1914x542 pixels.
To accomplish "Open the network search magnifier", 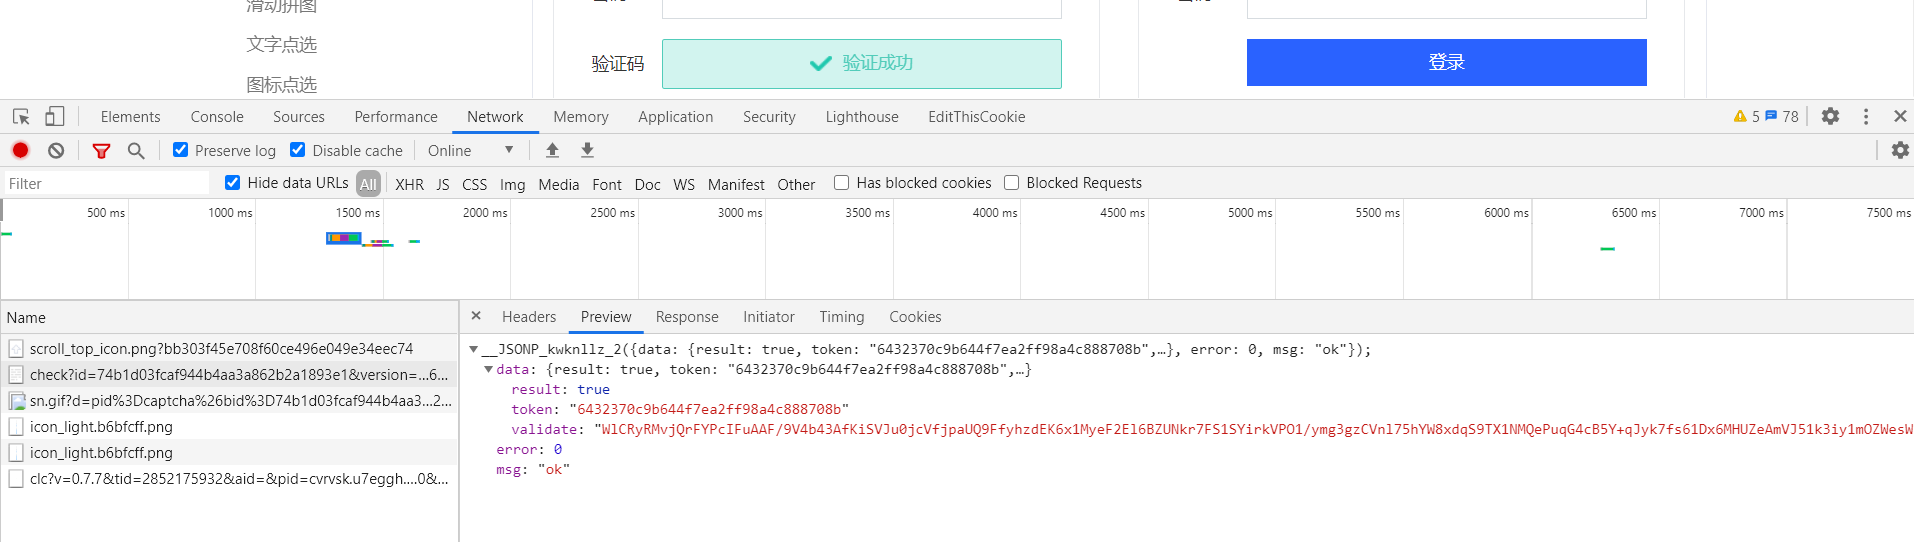I will [136, 150].
